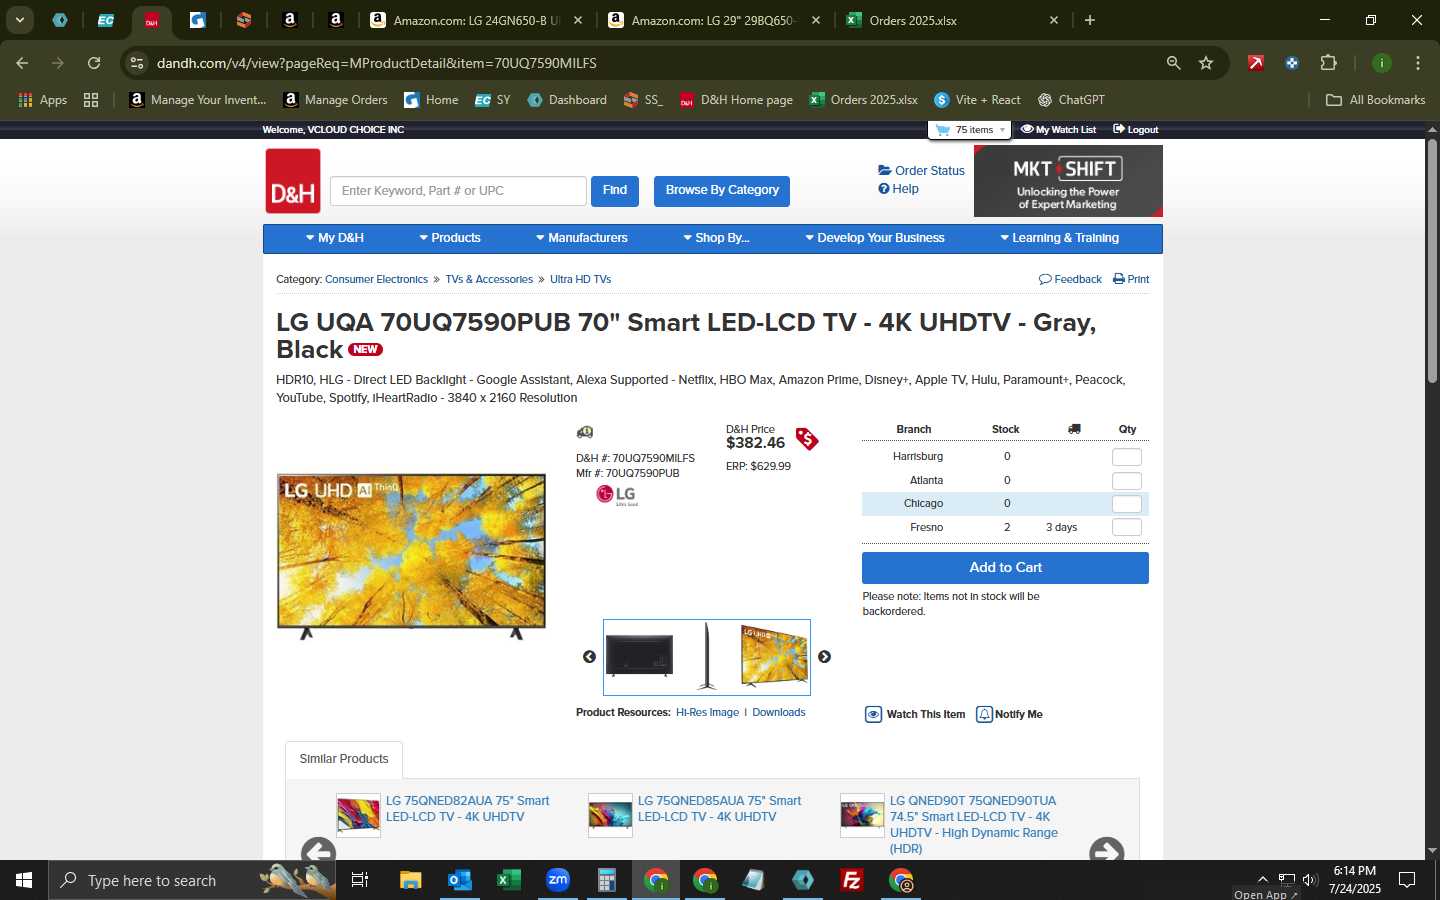This screenshot has width=1440, height=900.
Task: Show next thumbnail with right arrow
Action: click(824, 657)
